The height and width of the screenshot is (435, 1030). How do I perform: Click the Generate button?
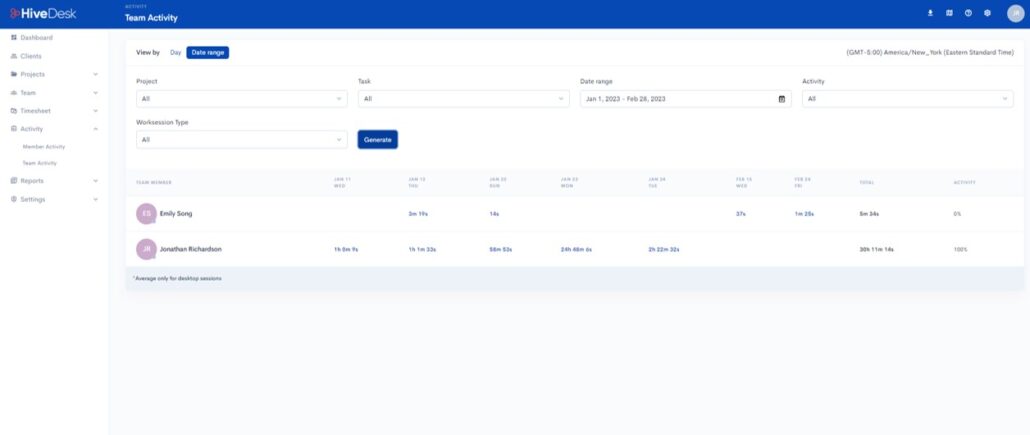pyautogui.click(x=378, y=140)
